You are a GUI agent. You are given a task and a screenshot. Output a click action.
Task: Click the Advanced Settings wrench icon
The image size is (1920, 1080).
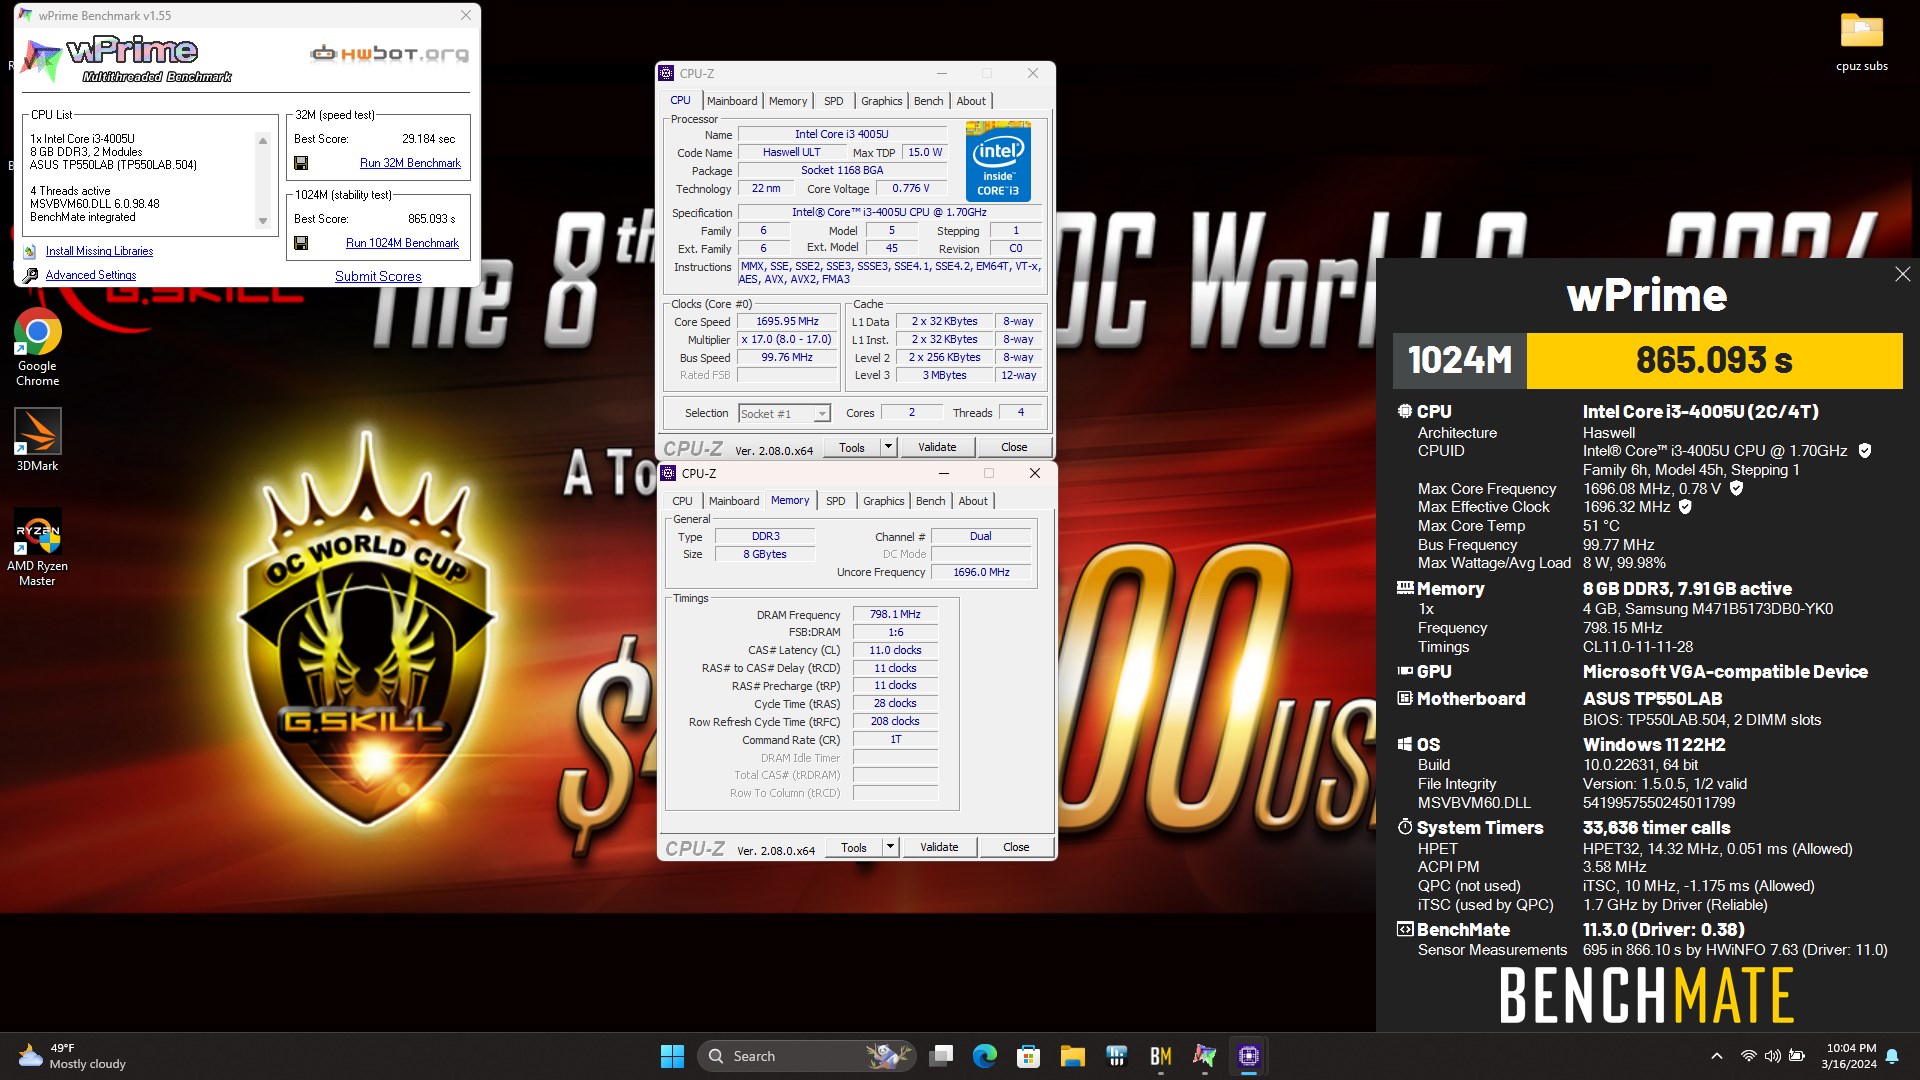tap(30, 275)
